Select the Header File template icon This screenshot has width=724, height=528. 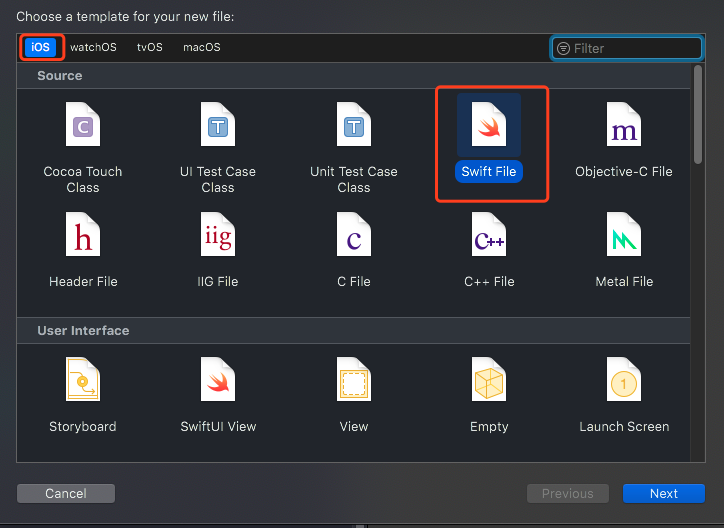83,234
